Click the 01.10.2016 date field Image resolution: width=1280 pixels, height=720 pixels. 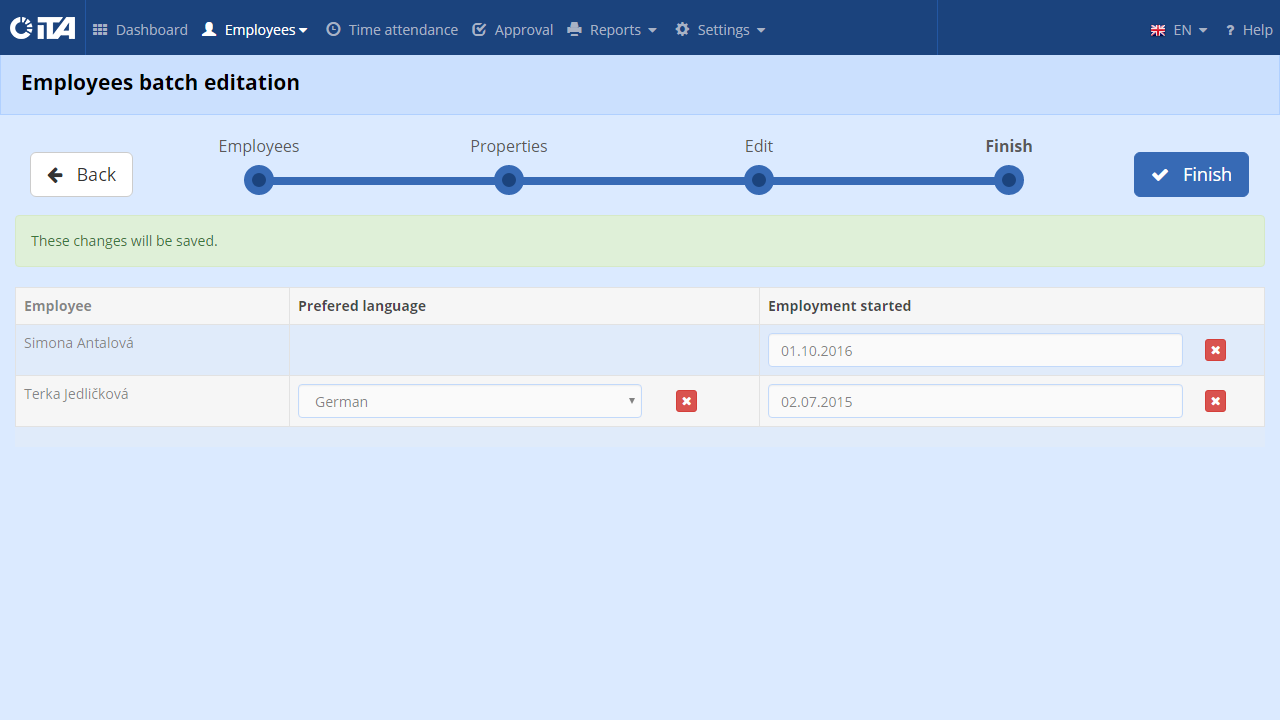(x=975, y=350)
